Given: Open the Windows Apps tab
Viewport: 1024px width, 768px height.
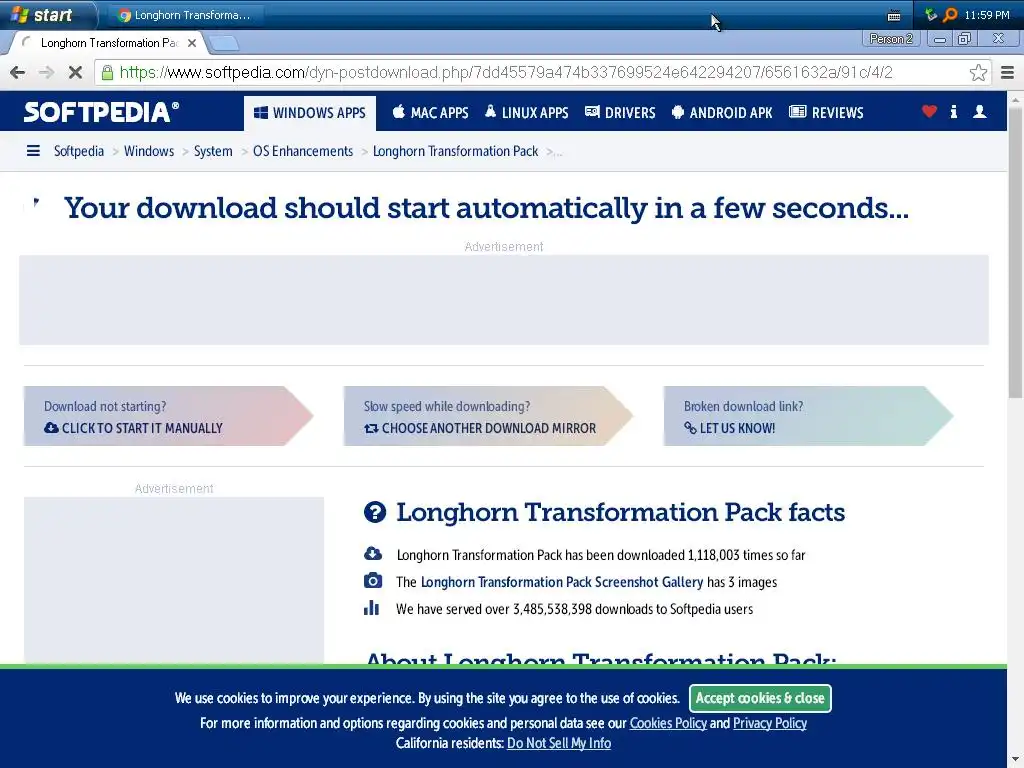Looking at the screenshot, I should tap(310, 113).
